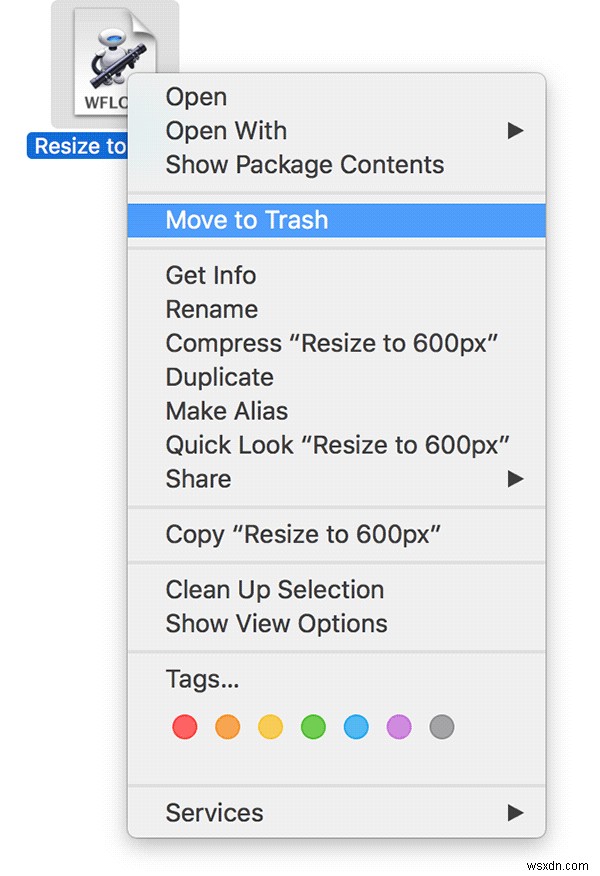Screen dimensions: 600x876
Task: Choose Open from the context menu
Action: point(196,97)
